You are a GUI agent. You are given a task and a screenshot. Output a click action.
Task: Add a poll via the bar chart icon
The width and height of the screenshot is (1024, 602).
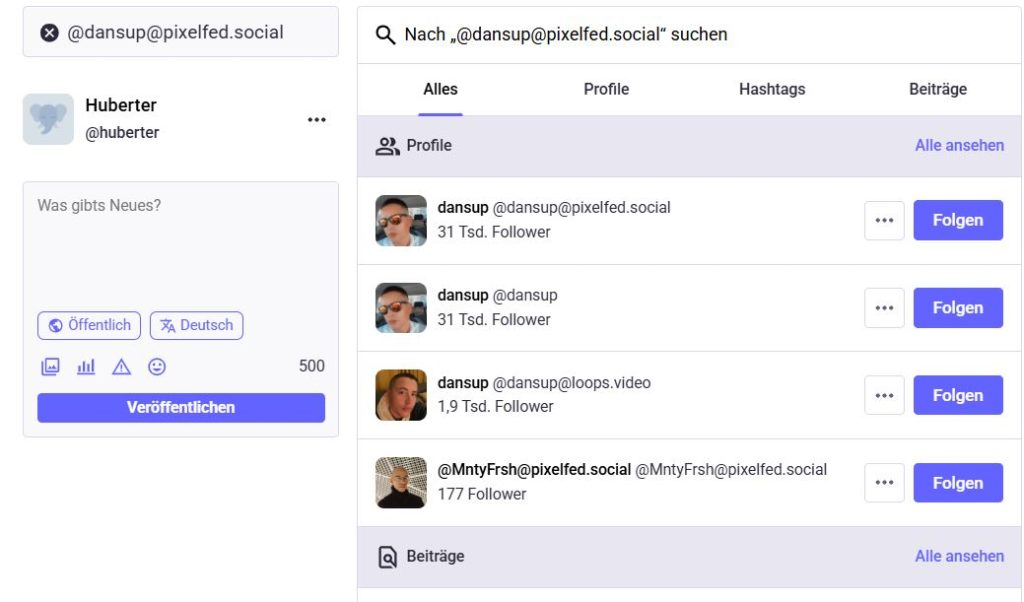pyautogui.click(x=86, y=366)
